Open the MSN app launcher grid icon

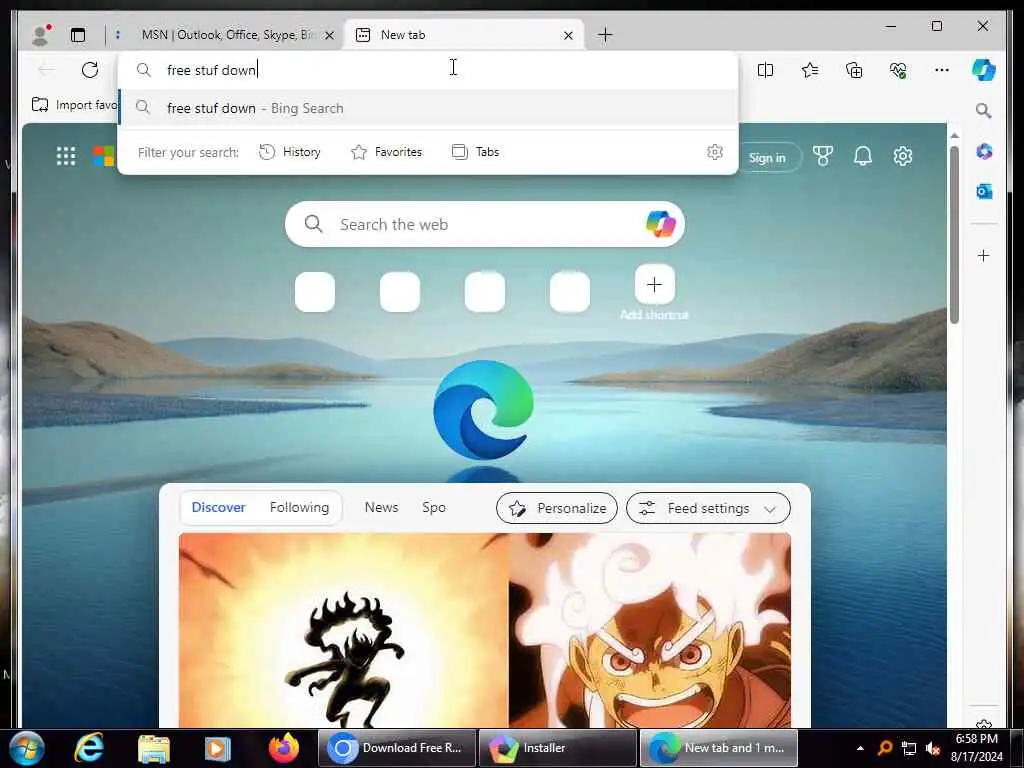click(66, 156)
